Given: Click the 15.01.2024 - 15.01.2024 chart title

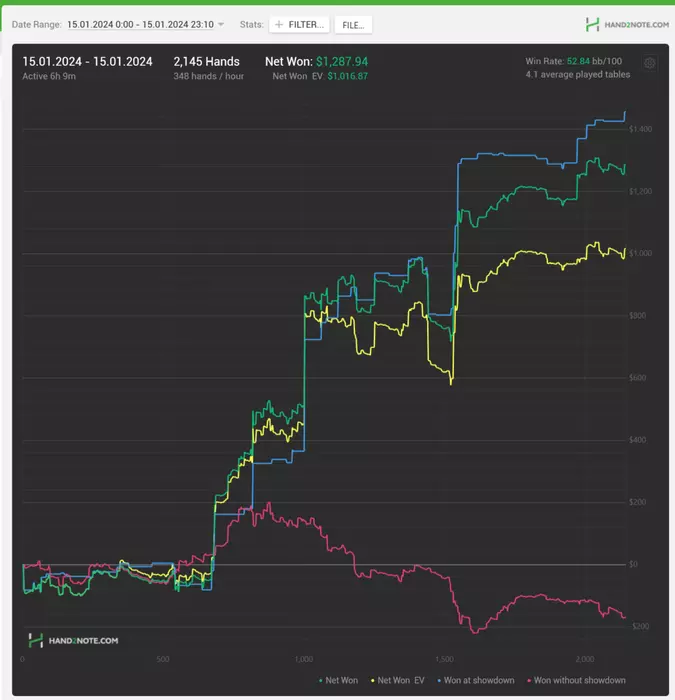Looking at the screenshot, I should (88, 62).
